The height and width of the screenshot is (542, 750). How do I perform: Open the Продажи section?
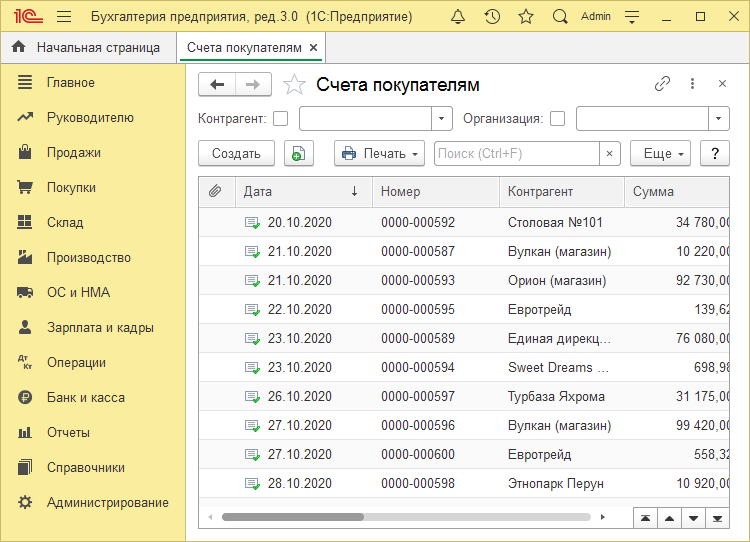(x=74, y=152)
